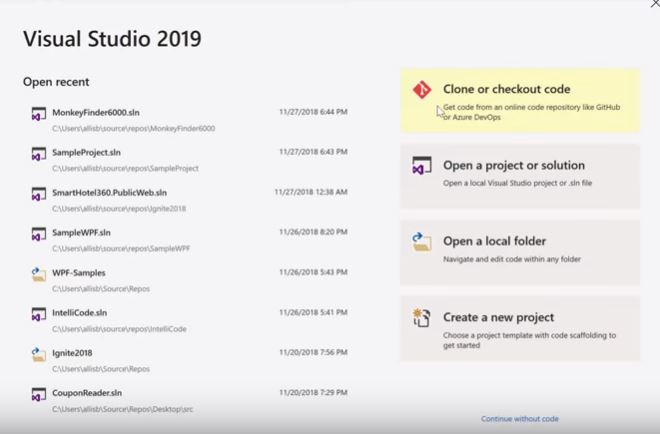660x434 pixels.
Task: Click the SampleWPF.sln solution icon
Action: (39, 234)
